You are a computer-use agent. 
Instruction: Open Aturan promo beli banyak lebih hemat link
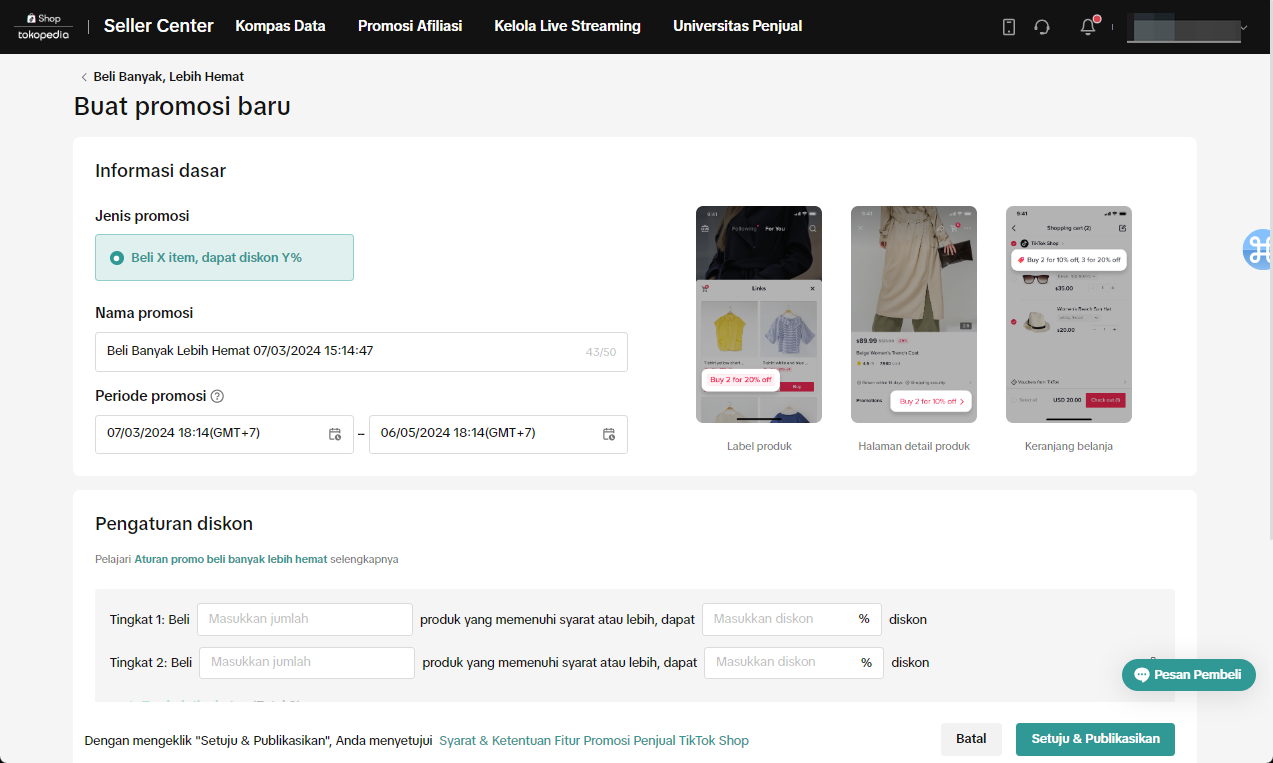tap(230, 559)
